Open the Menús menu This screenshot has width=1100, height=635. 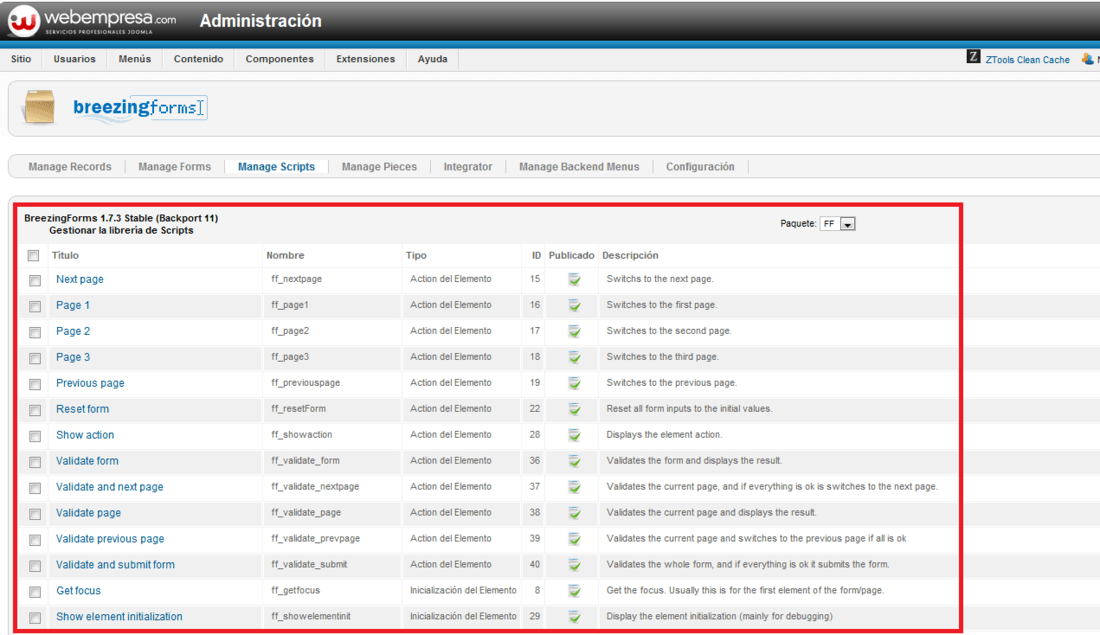coord(135,59)
